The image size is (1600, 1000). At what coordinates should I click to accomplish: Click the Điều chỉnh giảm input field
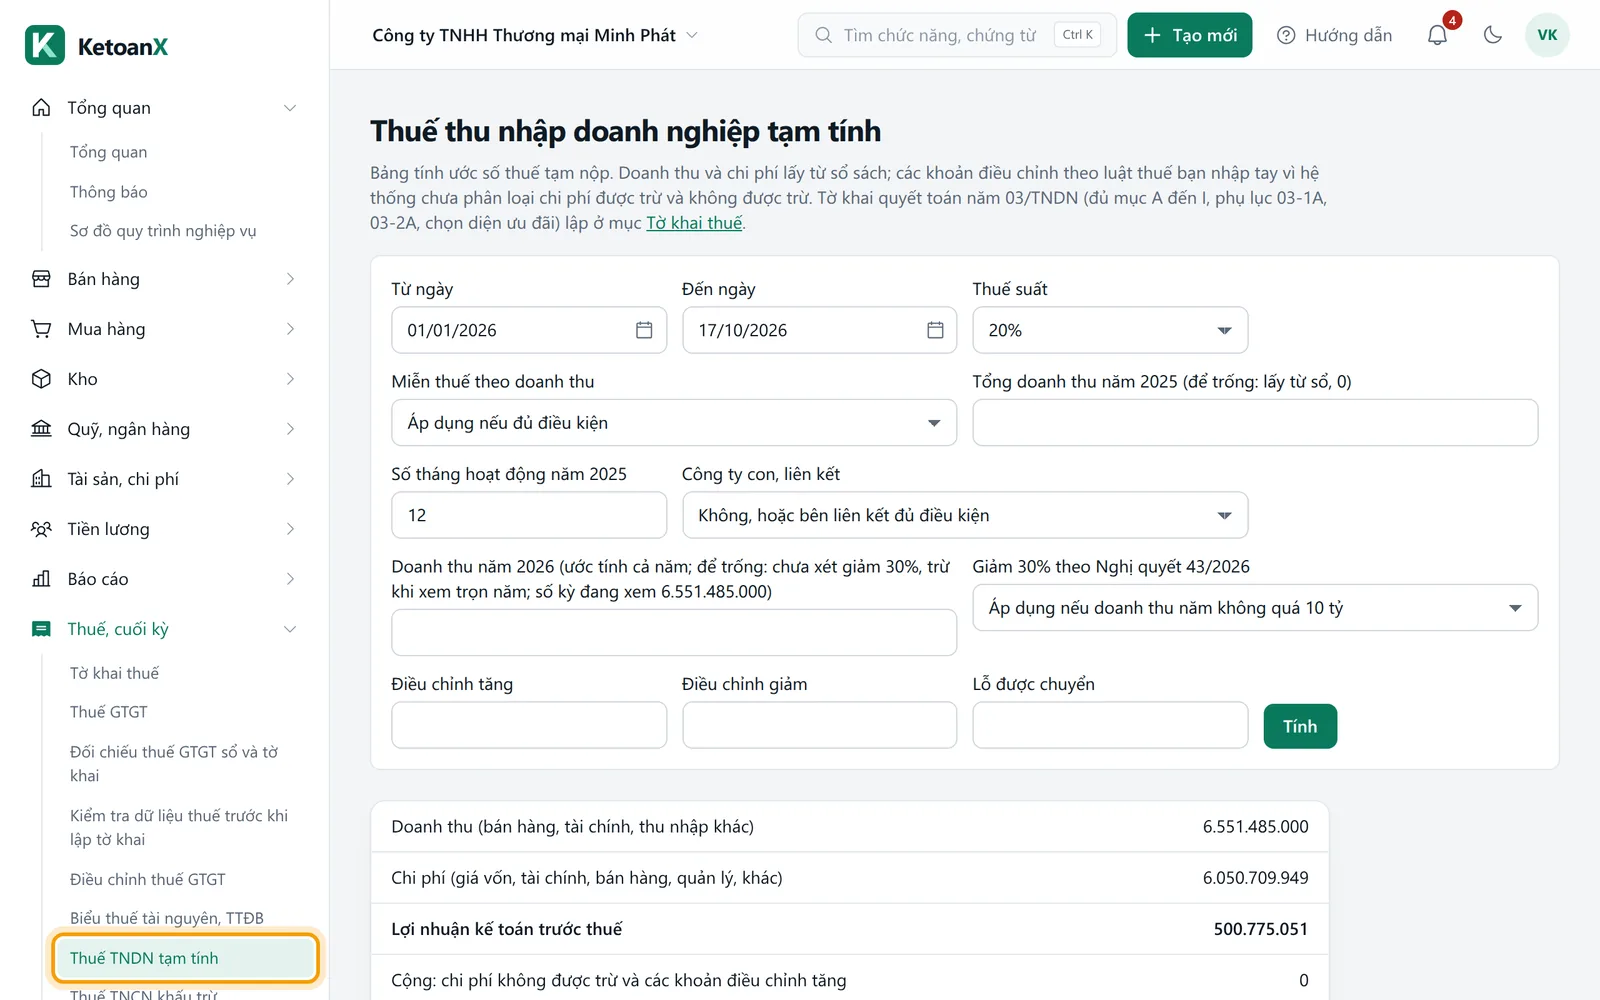pyautogui.click(x=820, y=725)
